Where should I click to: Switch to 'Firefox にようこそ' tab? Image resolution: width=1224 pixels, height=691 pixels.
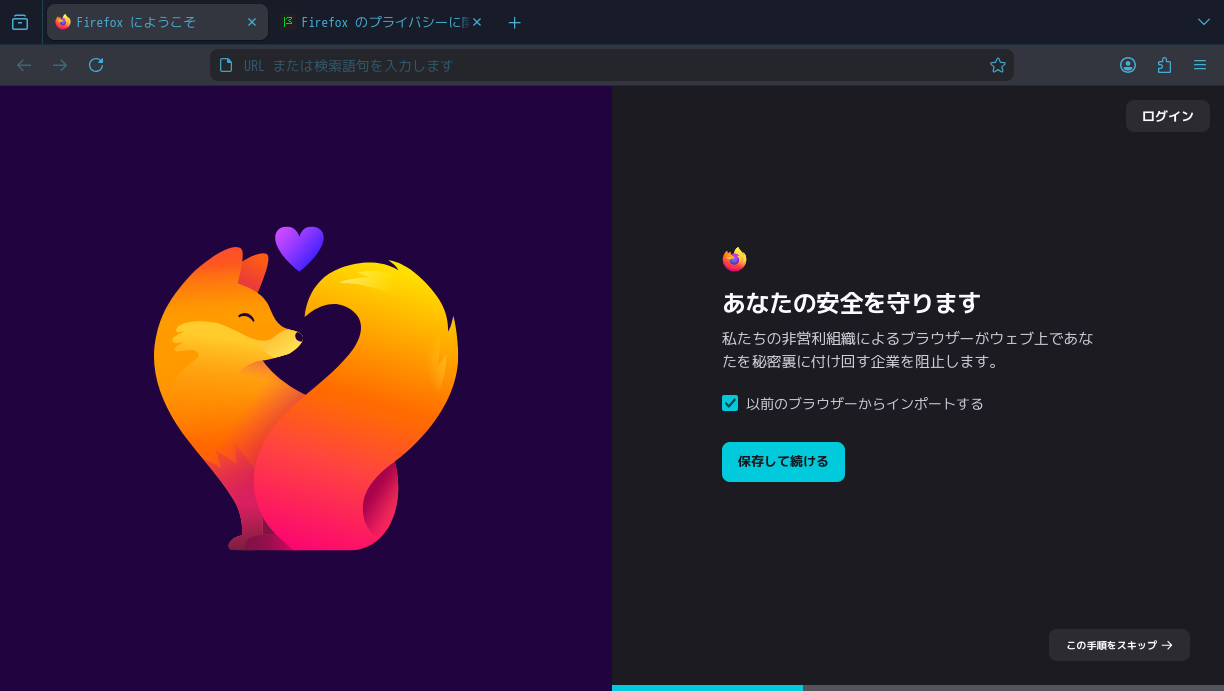pyautogui.click(x=157, y=22)
